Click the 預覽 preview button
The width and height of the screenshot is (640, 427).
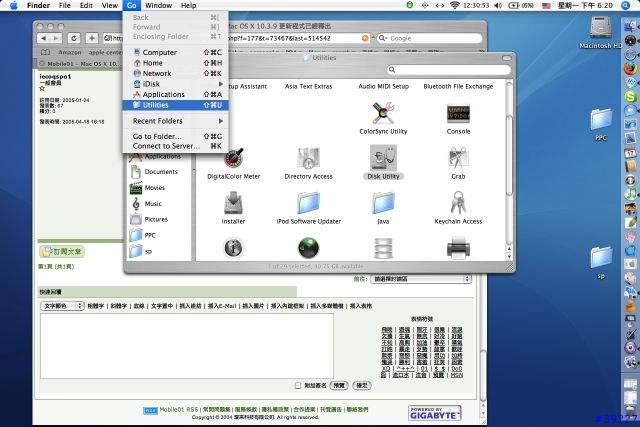tap(339, 385)
